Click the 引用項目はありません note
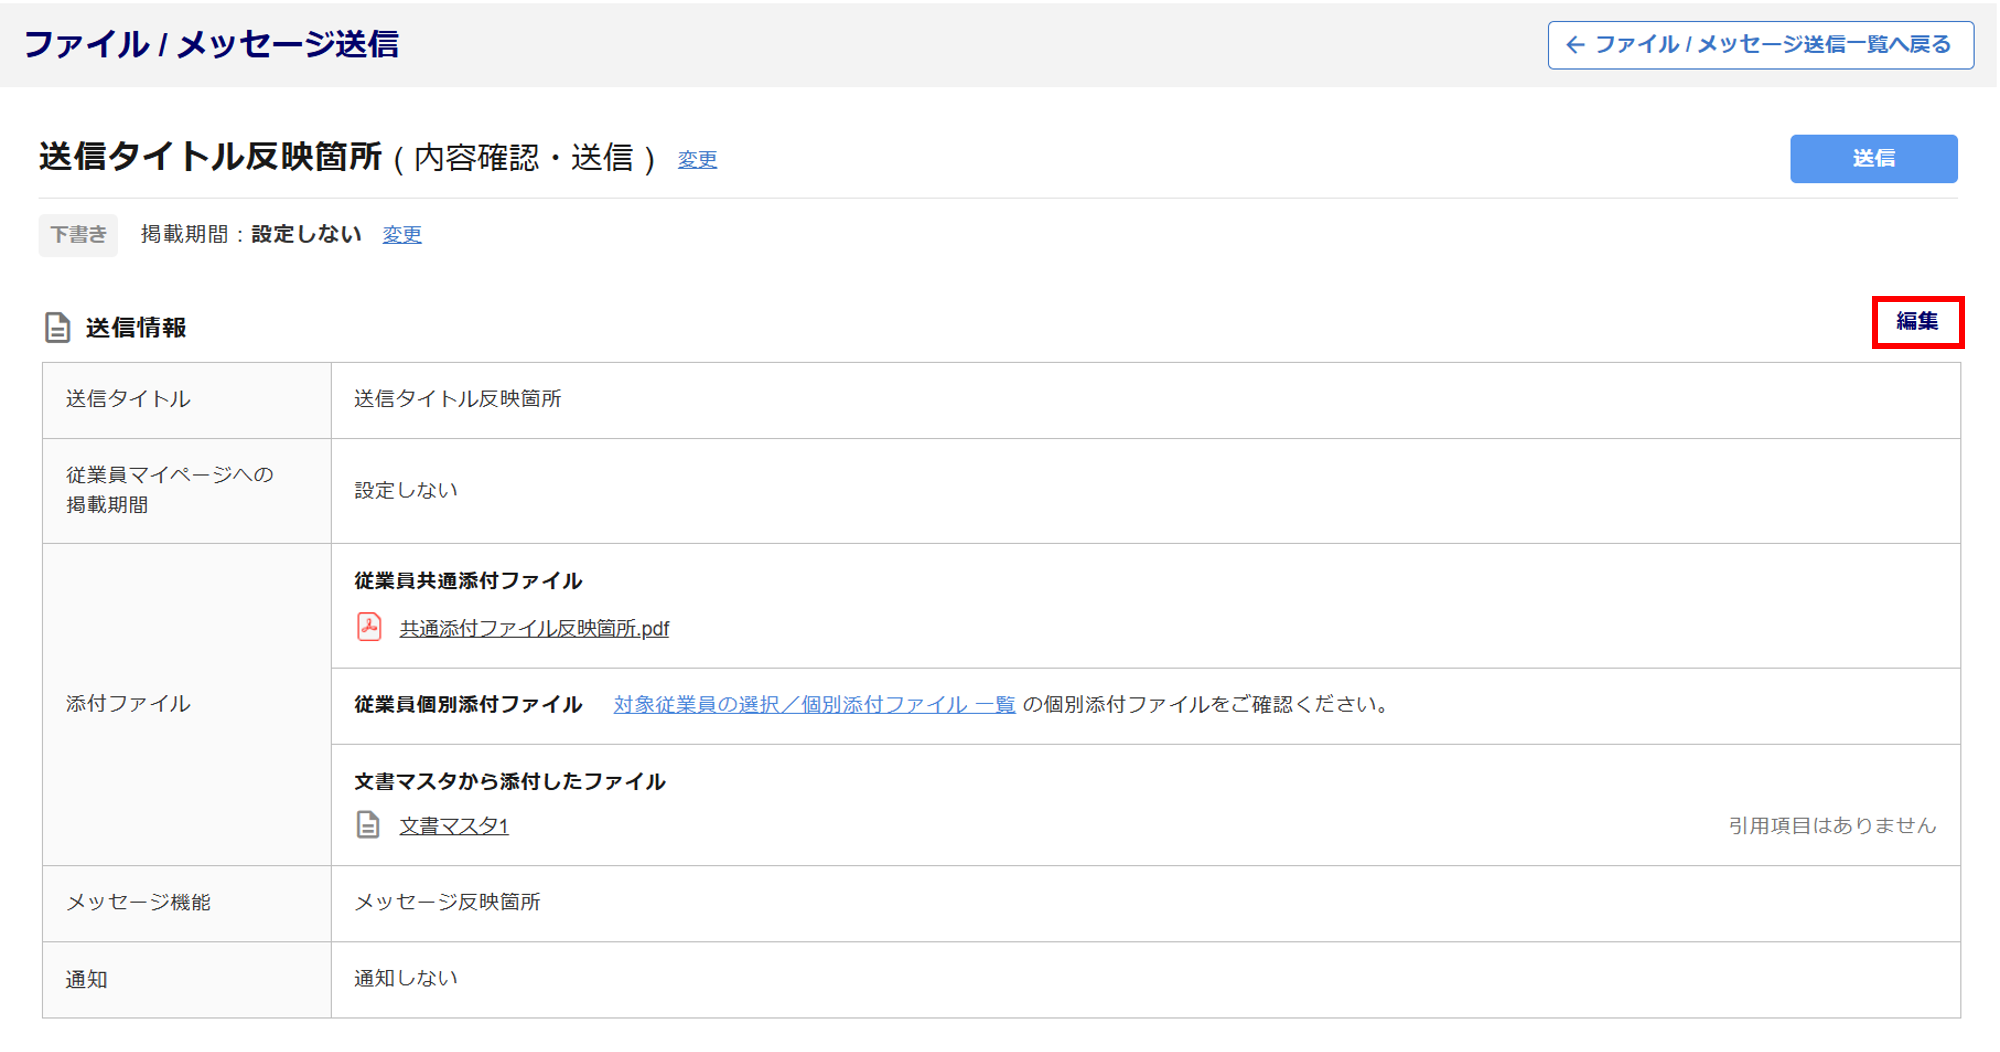 (1831, 826)
